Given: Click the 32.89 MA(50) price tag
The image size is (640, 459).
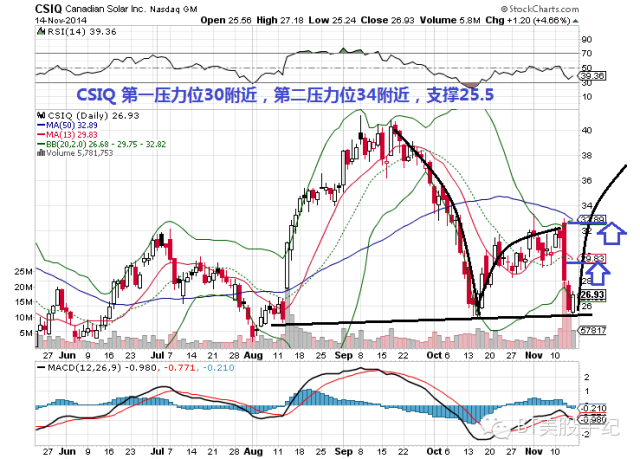Looking at the screenshot, I should [x=592, y=220].
